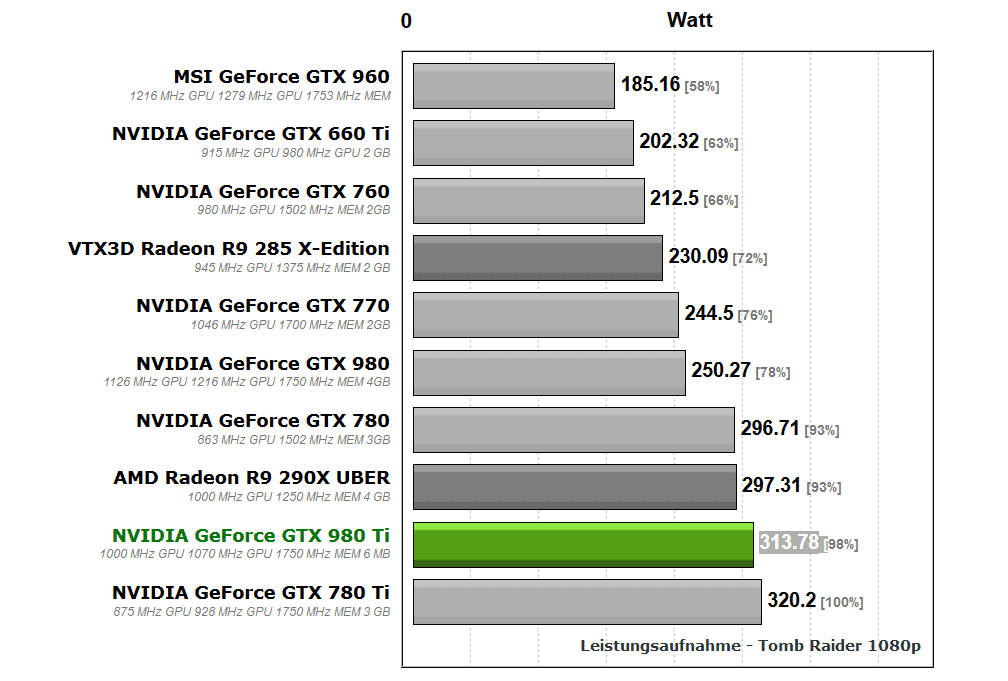
Task: Click the Leistungsaufnahme - Tomb Raider 1080p caption
Action: 750,646
